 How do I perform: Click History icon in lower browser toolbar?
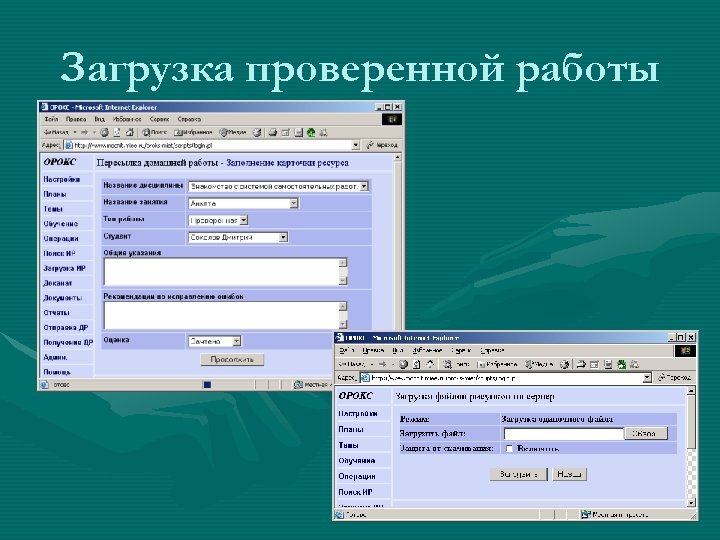[x=564, y=364]
